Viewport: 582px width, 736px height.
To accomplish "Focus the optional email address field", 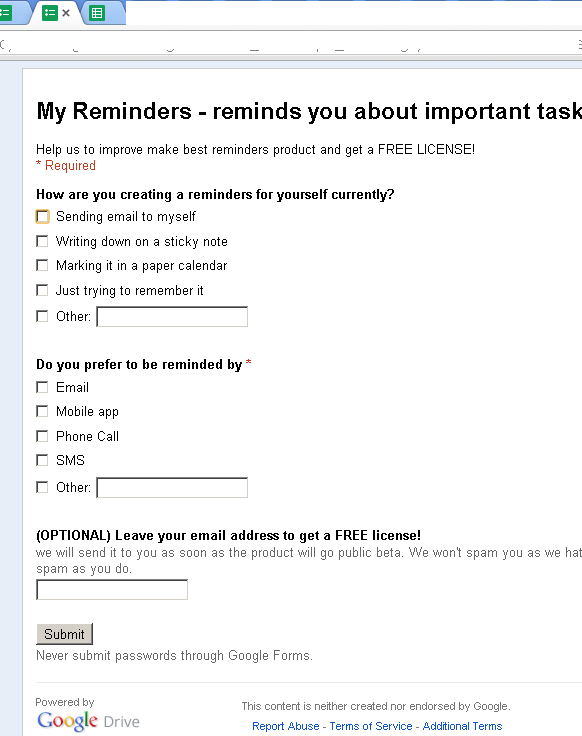I will [112, 590].
